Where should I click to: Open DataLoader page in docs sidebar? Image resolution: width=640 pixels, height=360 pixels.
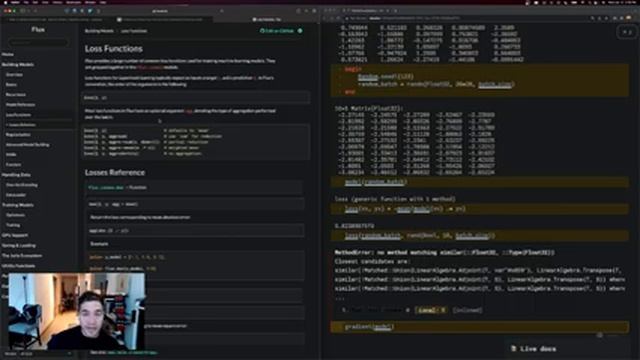point(16,195)
